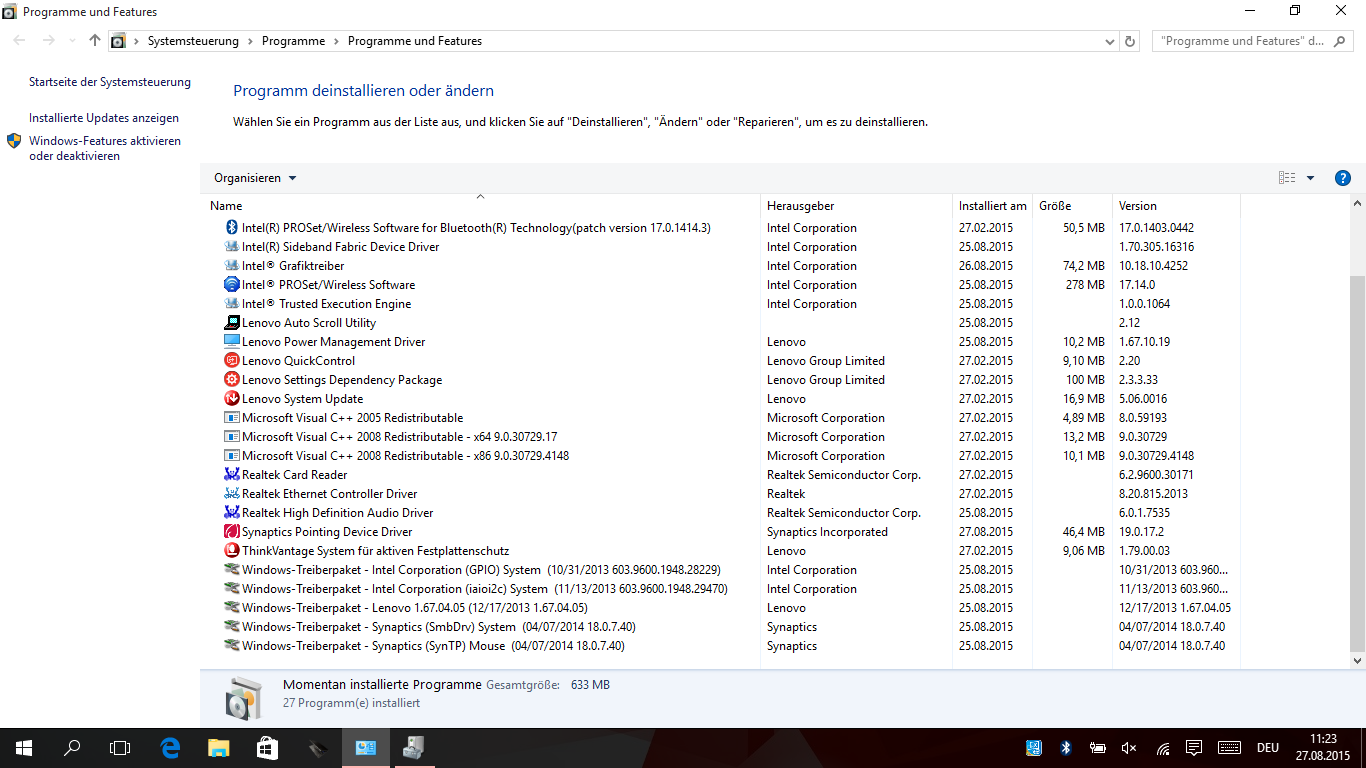The height and width of the screenshot is (768, 1366).
Task: Sort by the Herausgeber column header
Action: pos(856,205)
